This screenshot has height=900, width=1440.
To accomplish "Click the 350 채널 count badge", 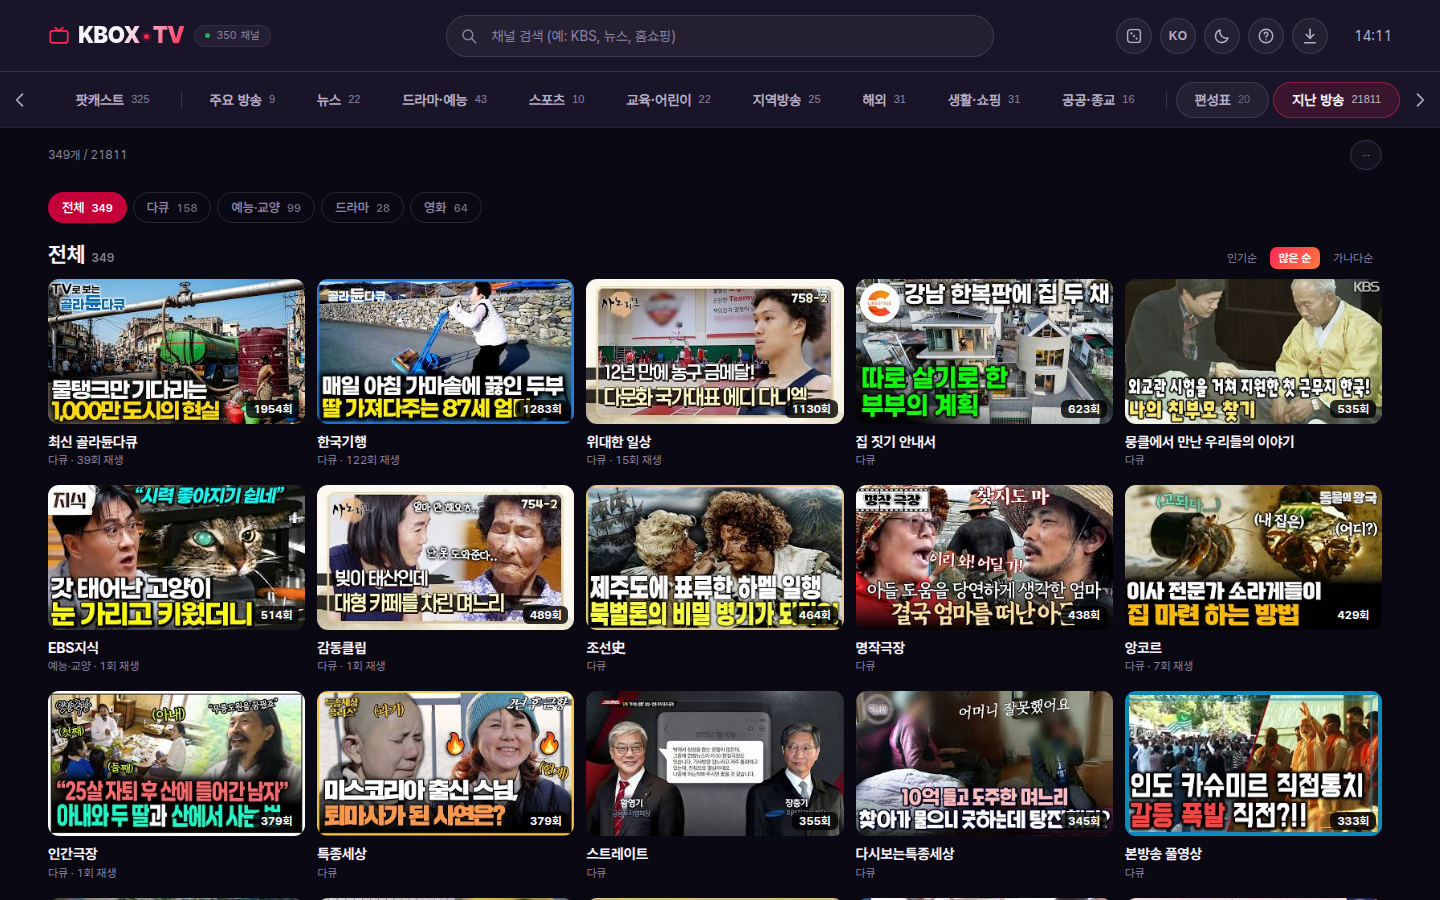I will 232,35.
